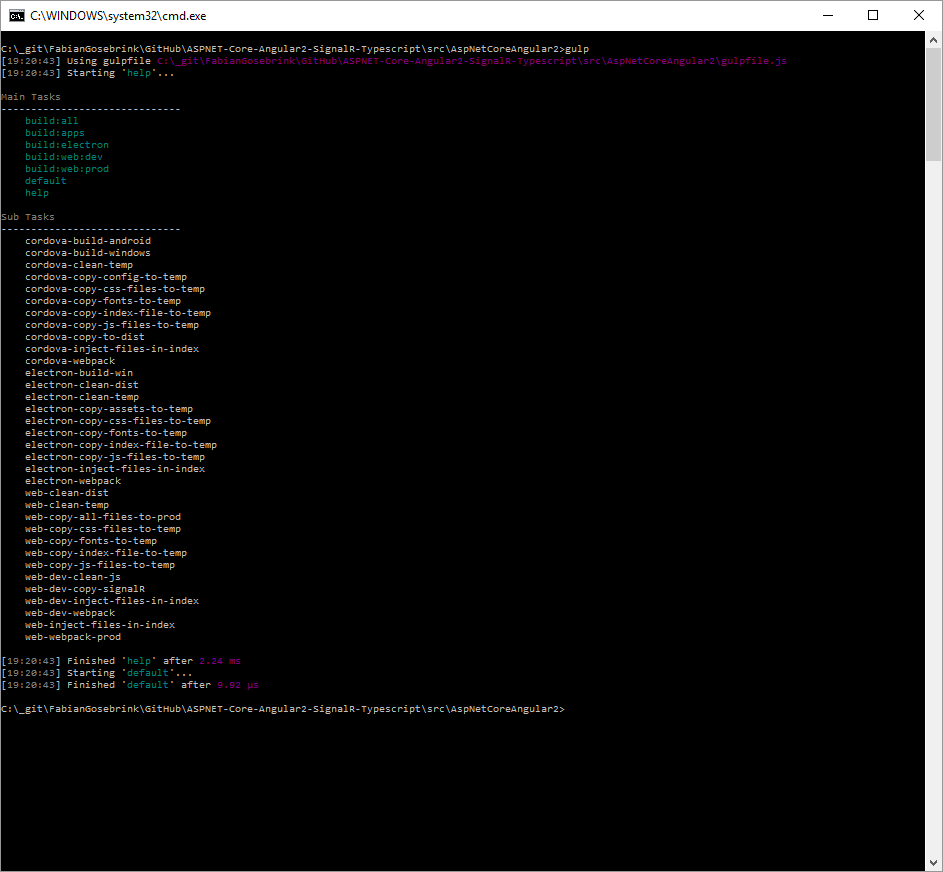Click the 'Sub Tasks' heading
This screenshot has height=872, width=943.
[28, 217]
